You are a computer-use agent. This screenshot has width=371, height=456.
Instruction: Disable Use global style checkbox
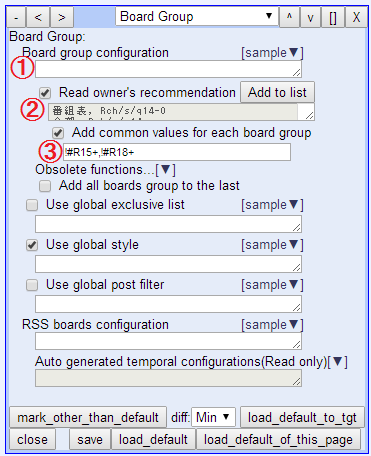pyautogui.click(x=32, y=245)
